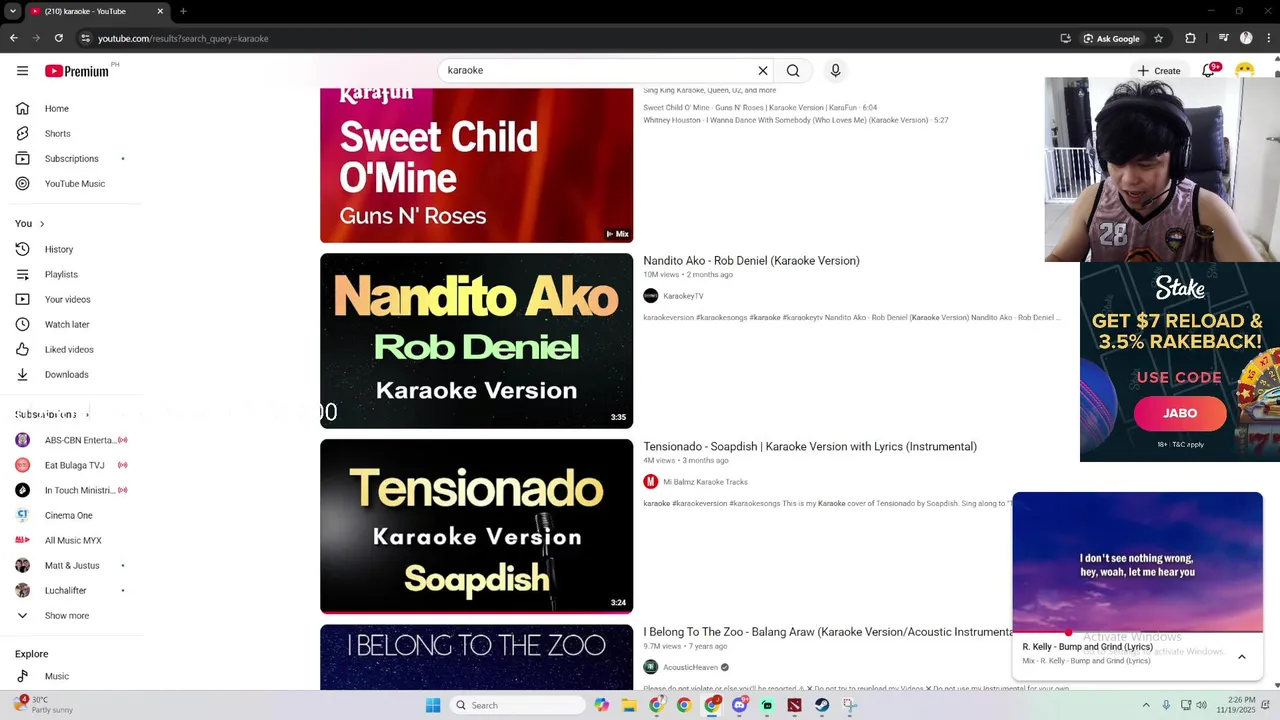Image resolution: width=1280 pixels, height=720 pixels.
Task: Reload the YouTube page
Action: tap(59, 38)
